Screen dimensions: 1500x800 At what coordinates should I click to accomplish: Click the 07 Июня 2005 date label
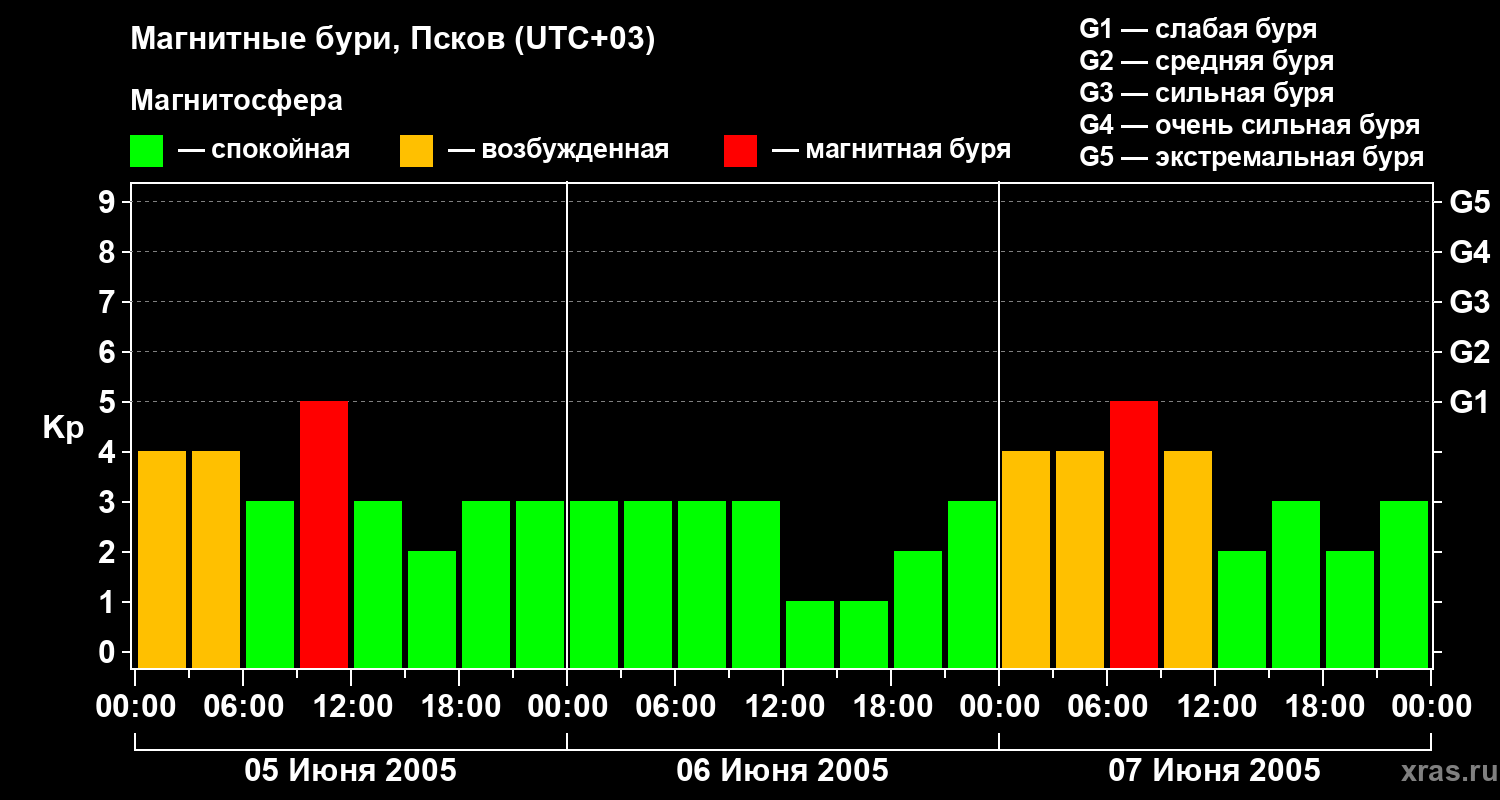coord(1215,770)
